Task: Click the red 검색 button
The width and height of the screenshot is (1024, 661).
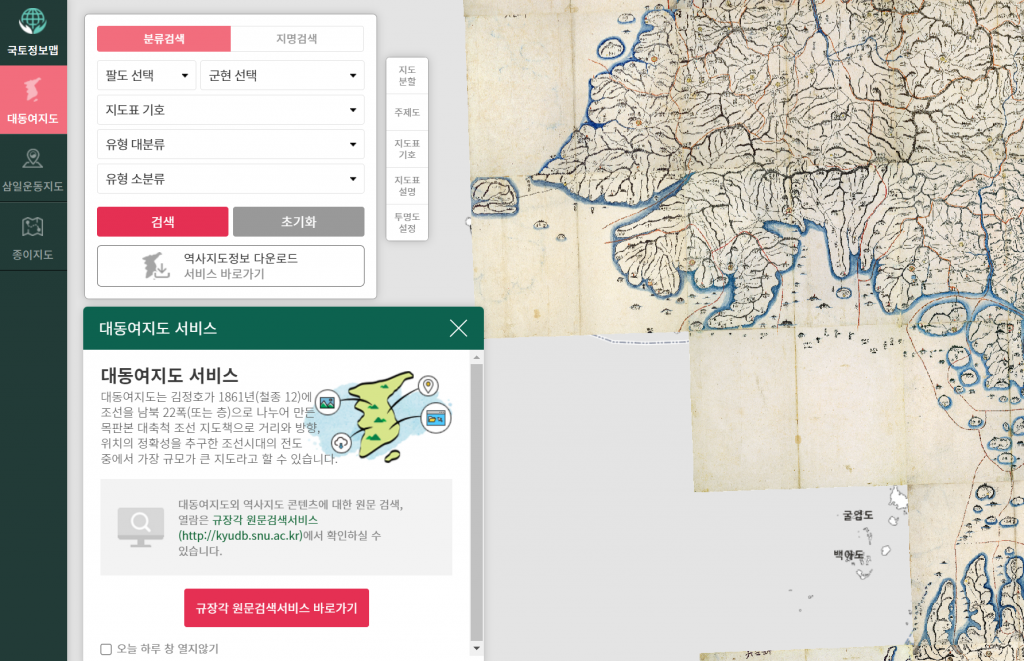Action: 163,221
